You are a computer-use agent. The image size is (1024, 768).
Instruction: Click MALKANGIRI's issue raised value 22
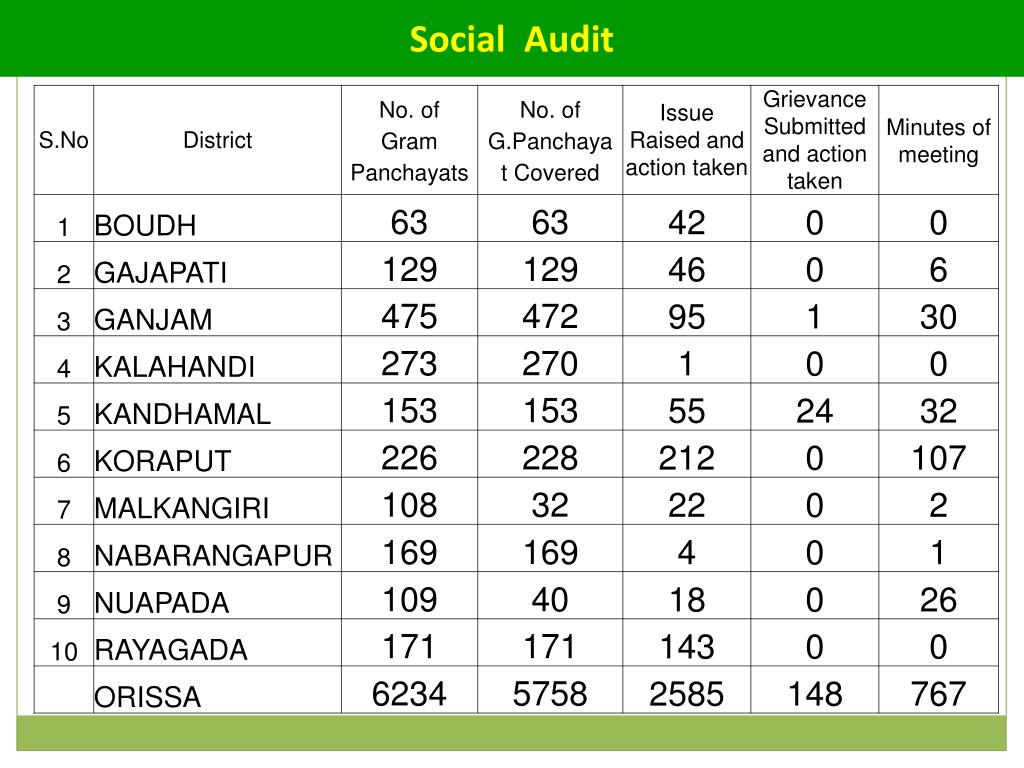(x=686, y=505)
